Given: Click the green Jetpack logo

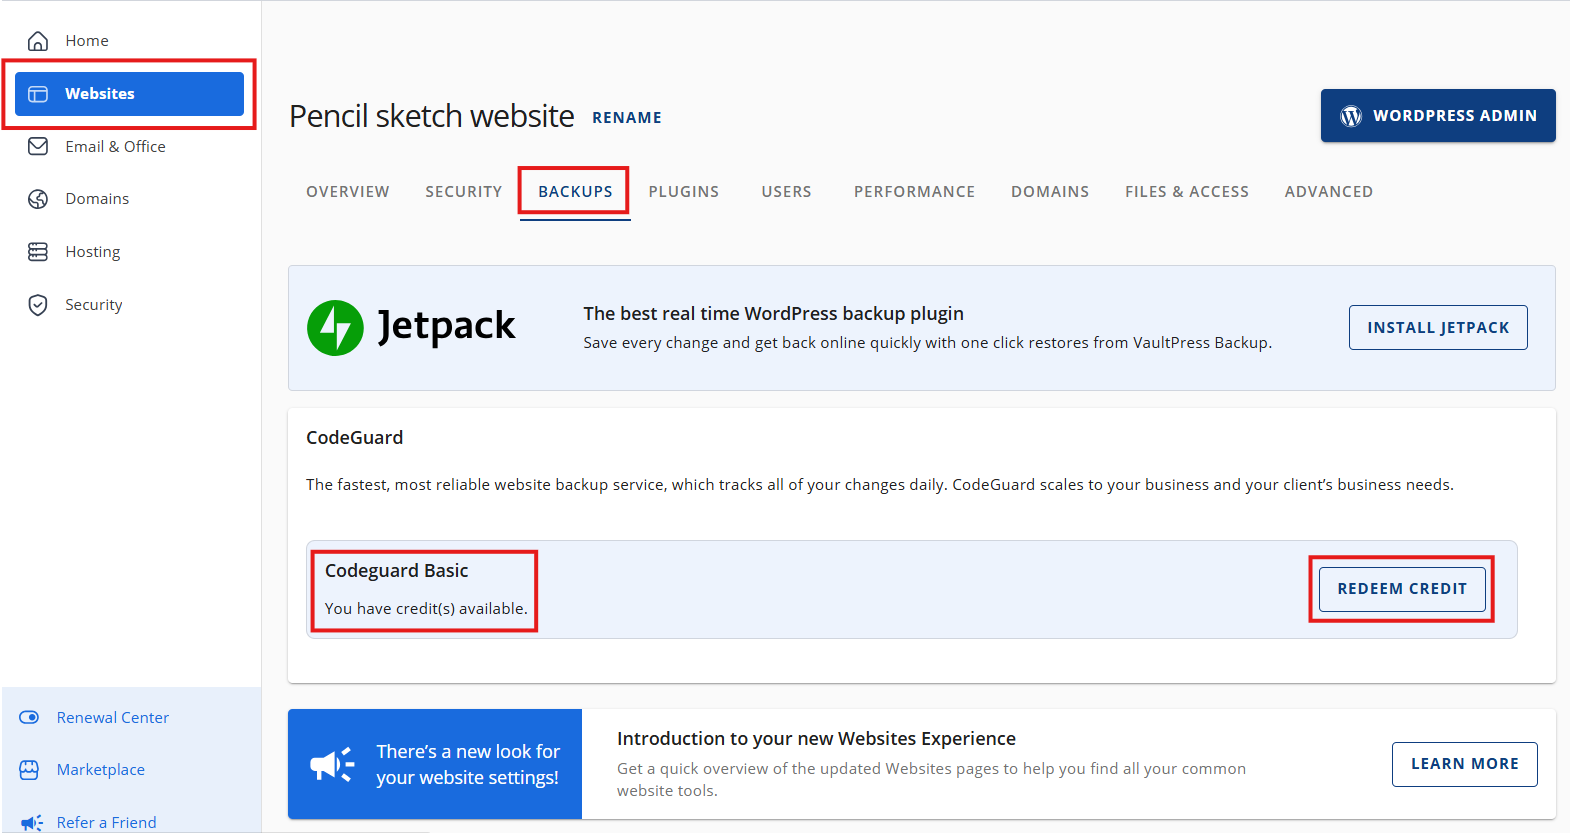Looking at the screenshot, I should (x=335, y=328).
